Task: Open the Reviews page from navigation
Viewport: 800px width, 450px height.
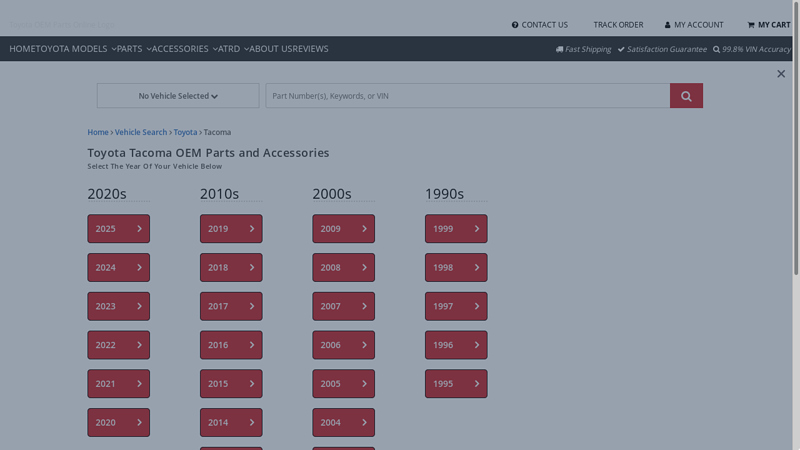Action: click(310, 49)
